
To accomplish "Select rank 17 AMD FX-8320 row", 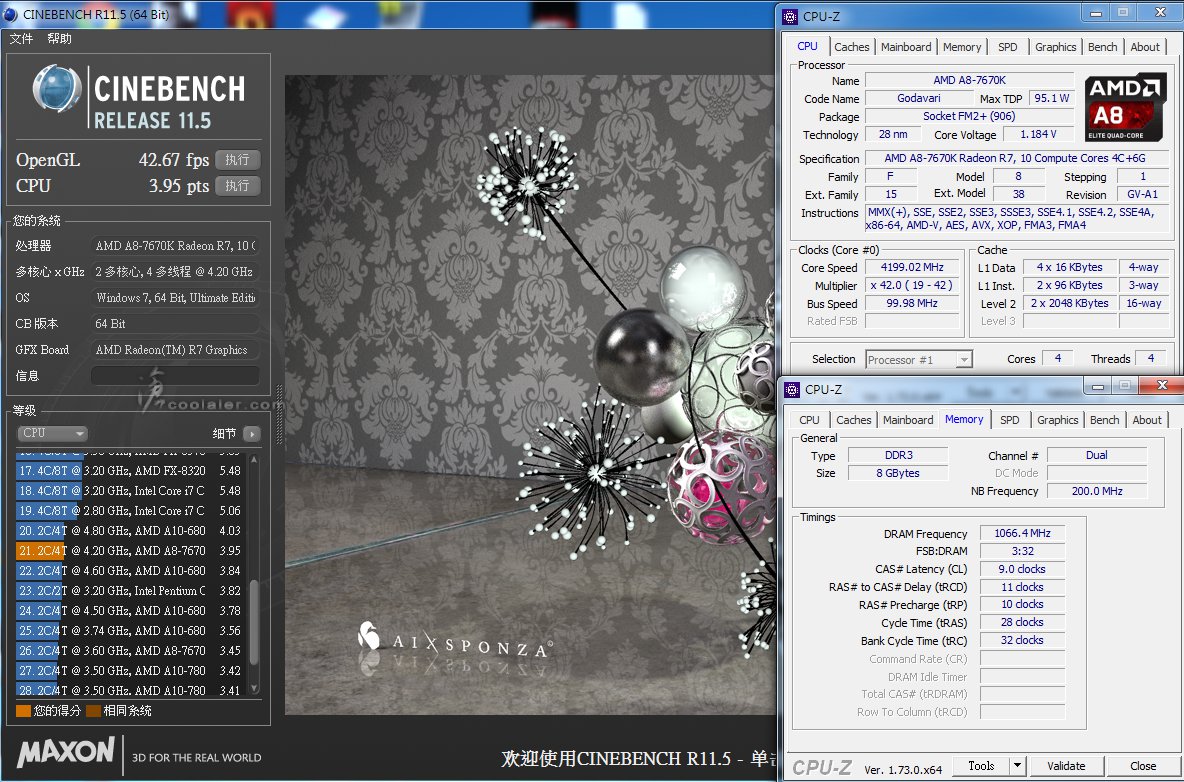I will coord(130,470).
